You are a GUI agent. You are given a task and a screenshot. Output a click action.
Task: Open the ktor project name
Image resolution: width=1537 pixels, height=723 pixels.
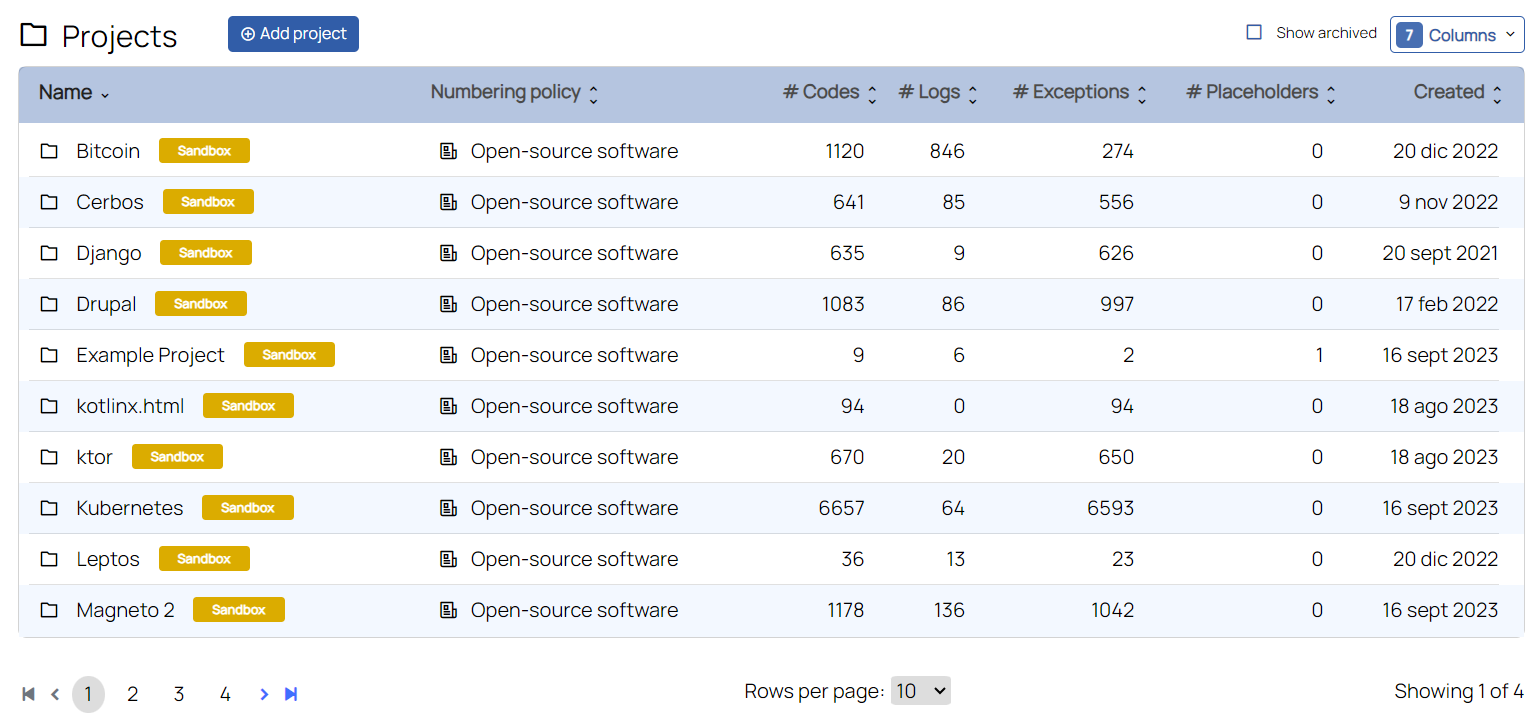[x=95, y=457]
